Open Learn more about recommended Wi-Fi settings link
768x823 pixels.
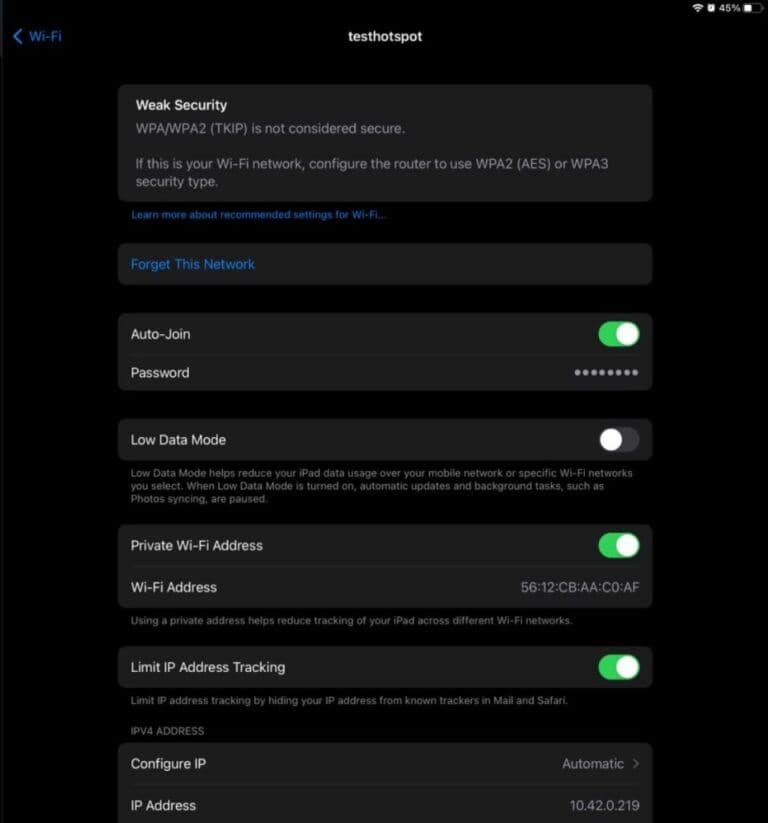click(x=258, y=215)
